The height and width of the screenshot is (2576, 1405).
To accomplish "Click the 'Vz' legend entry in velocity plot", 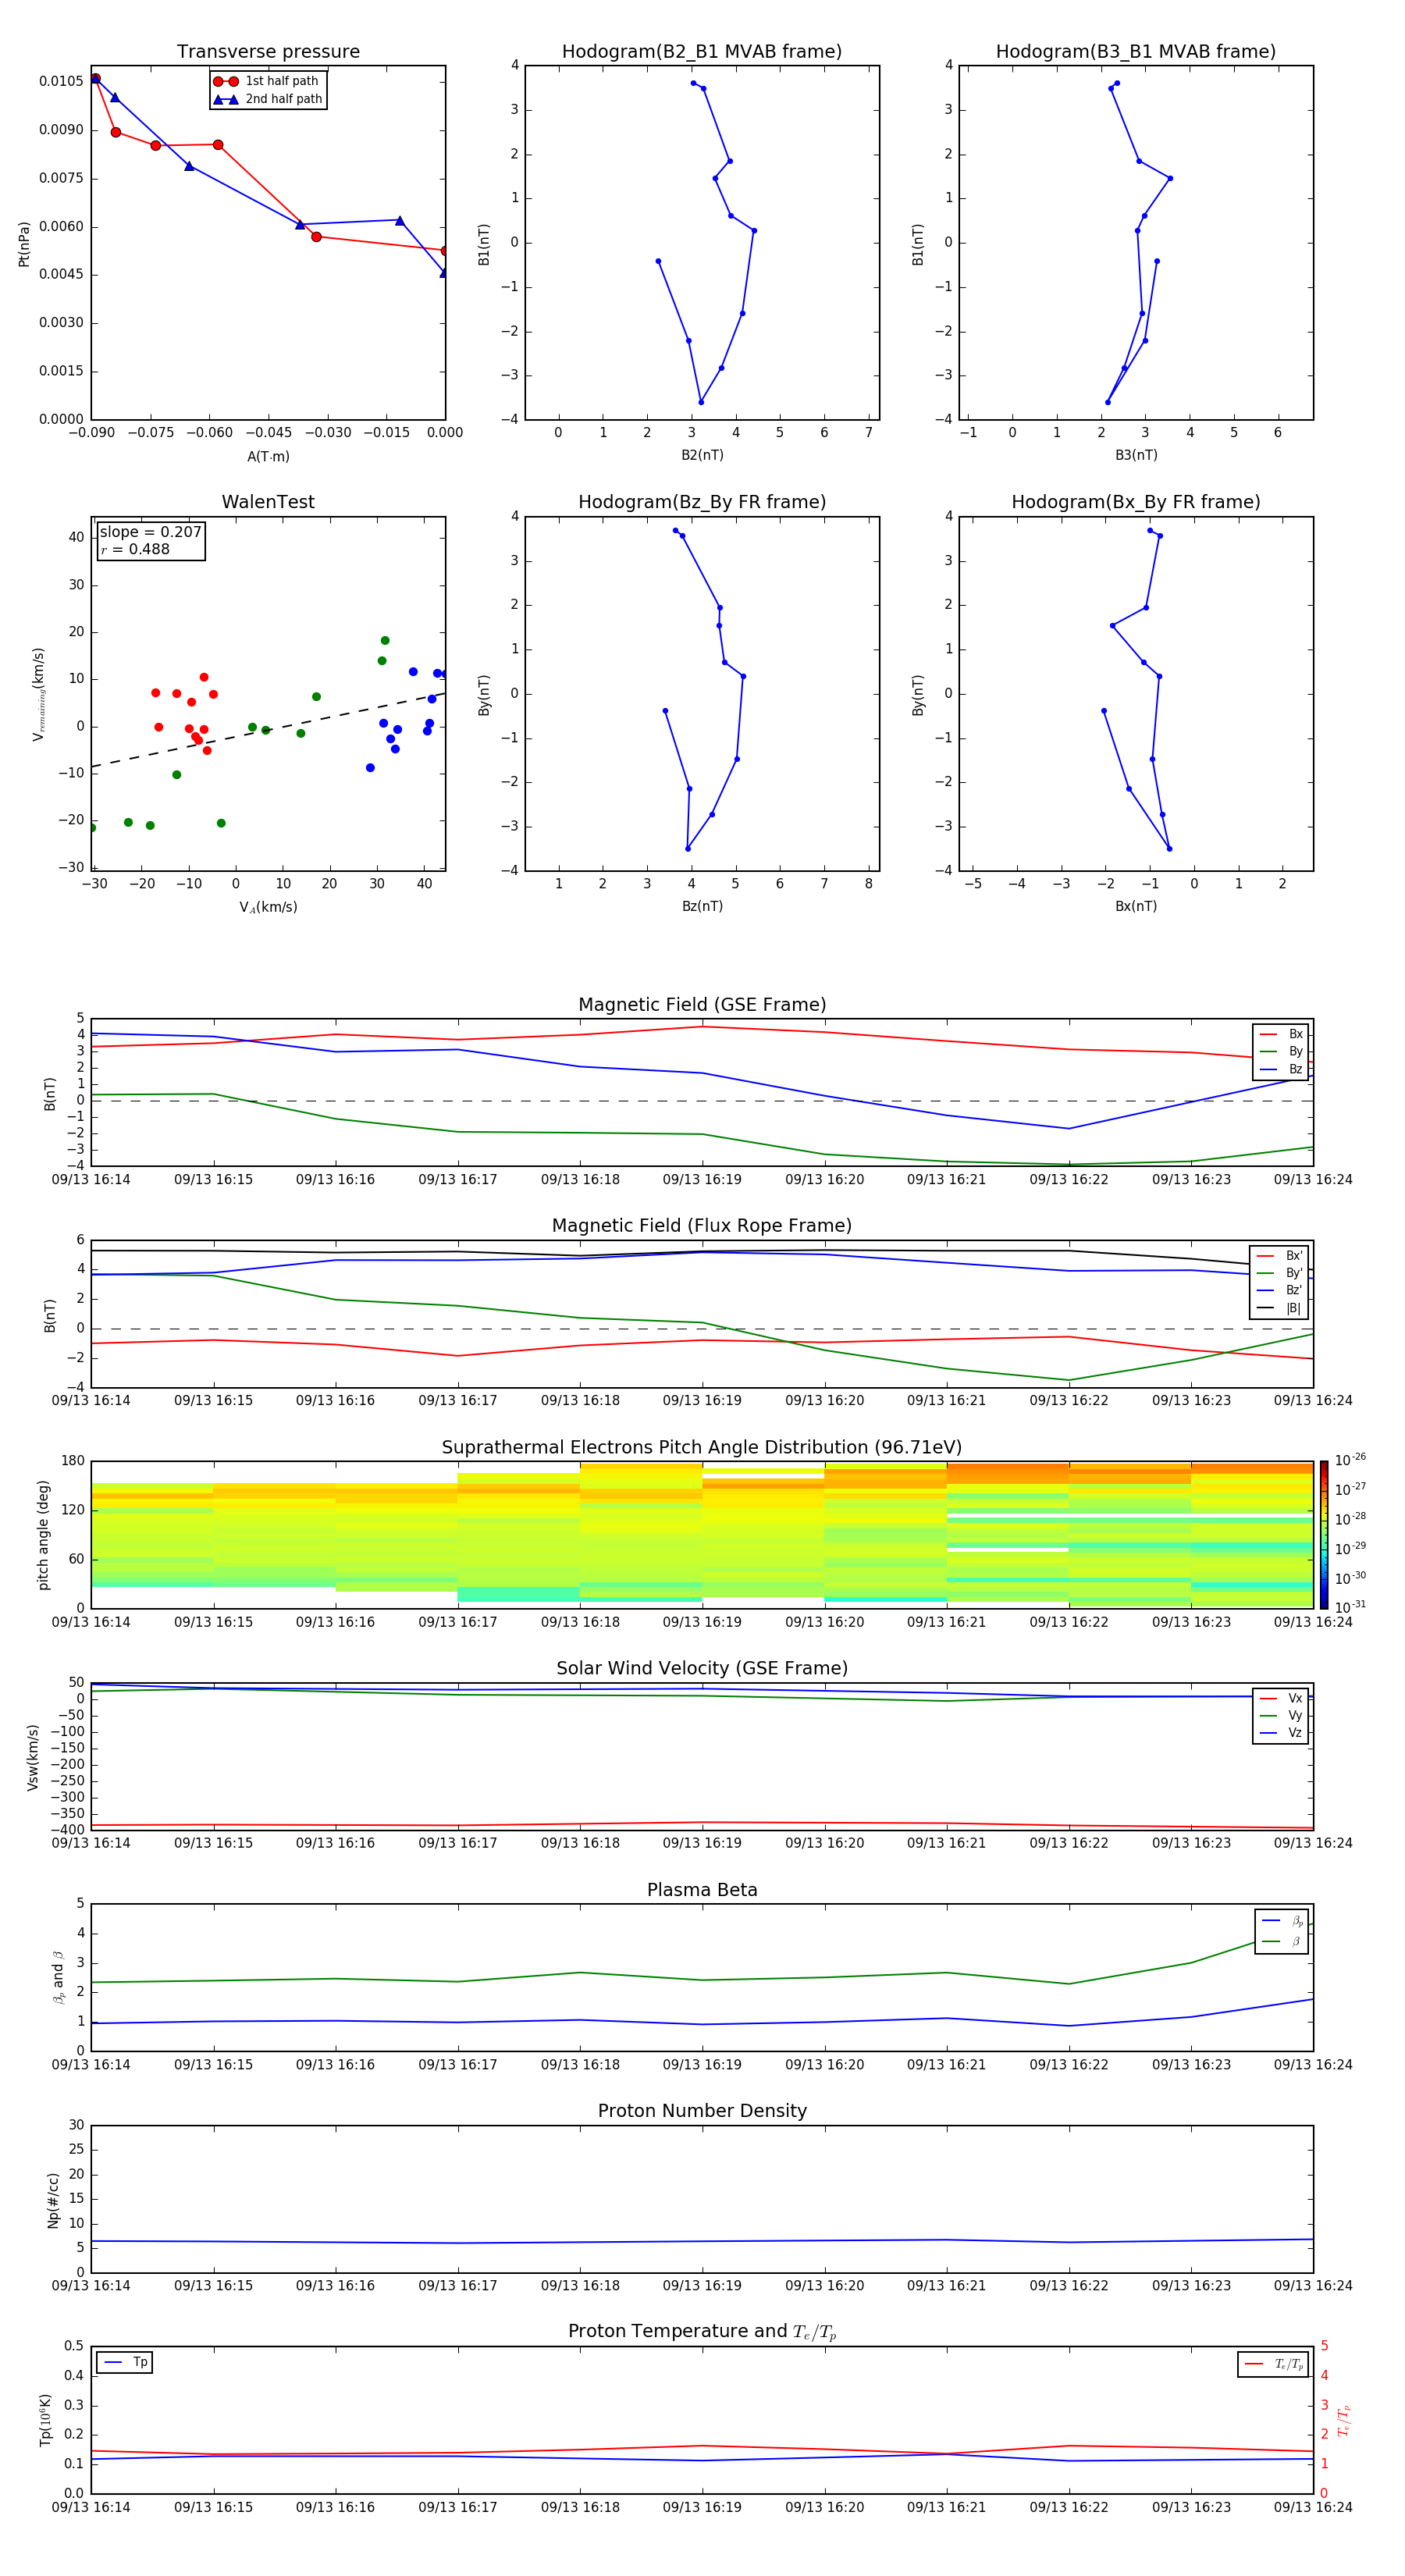I will click(1281, 1733).
